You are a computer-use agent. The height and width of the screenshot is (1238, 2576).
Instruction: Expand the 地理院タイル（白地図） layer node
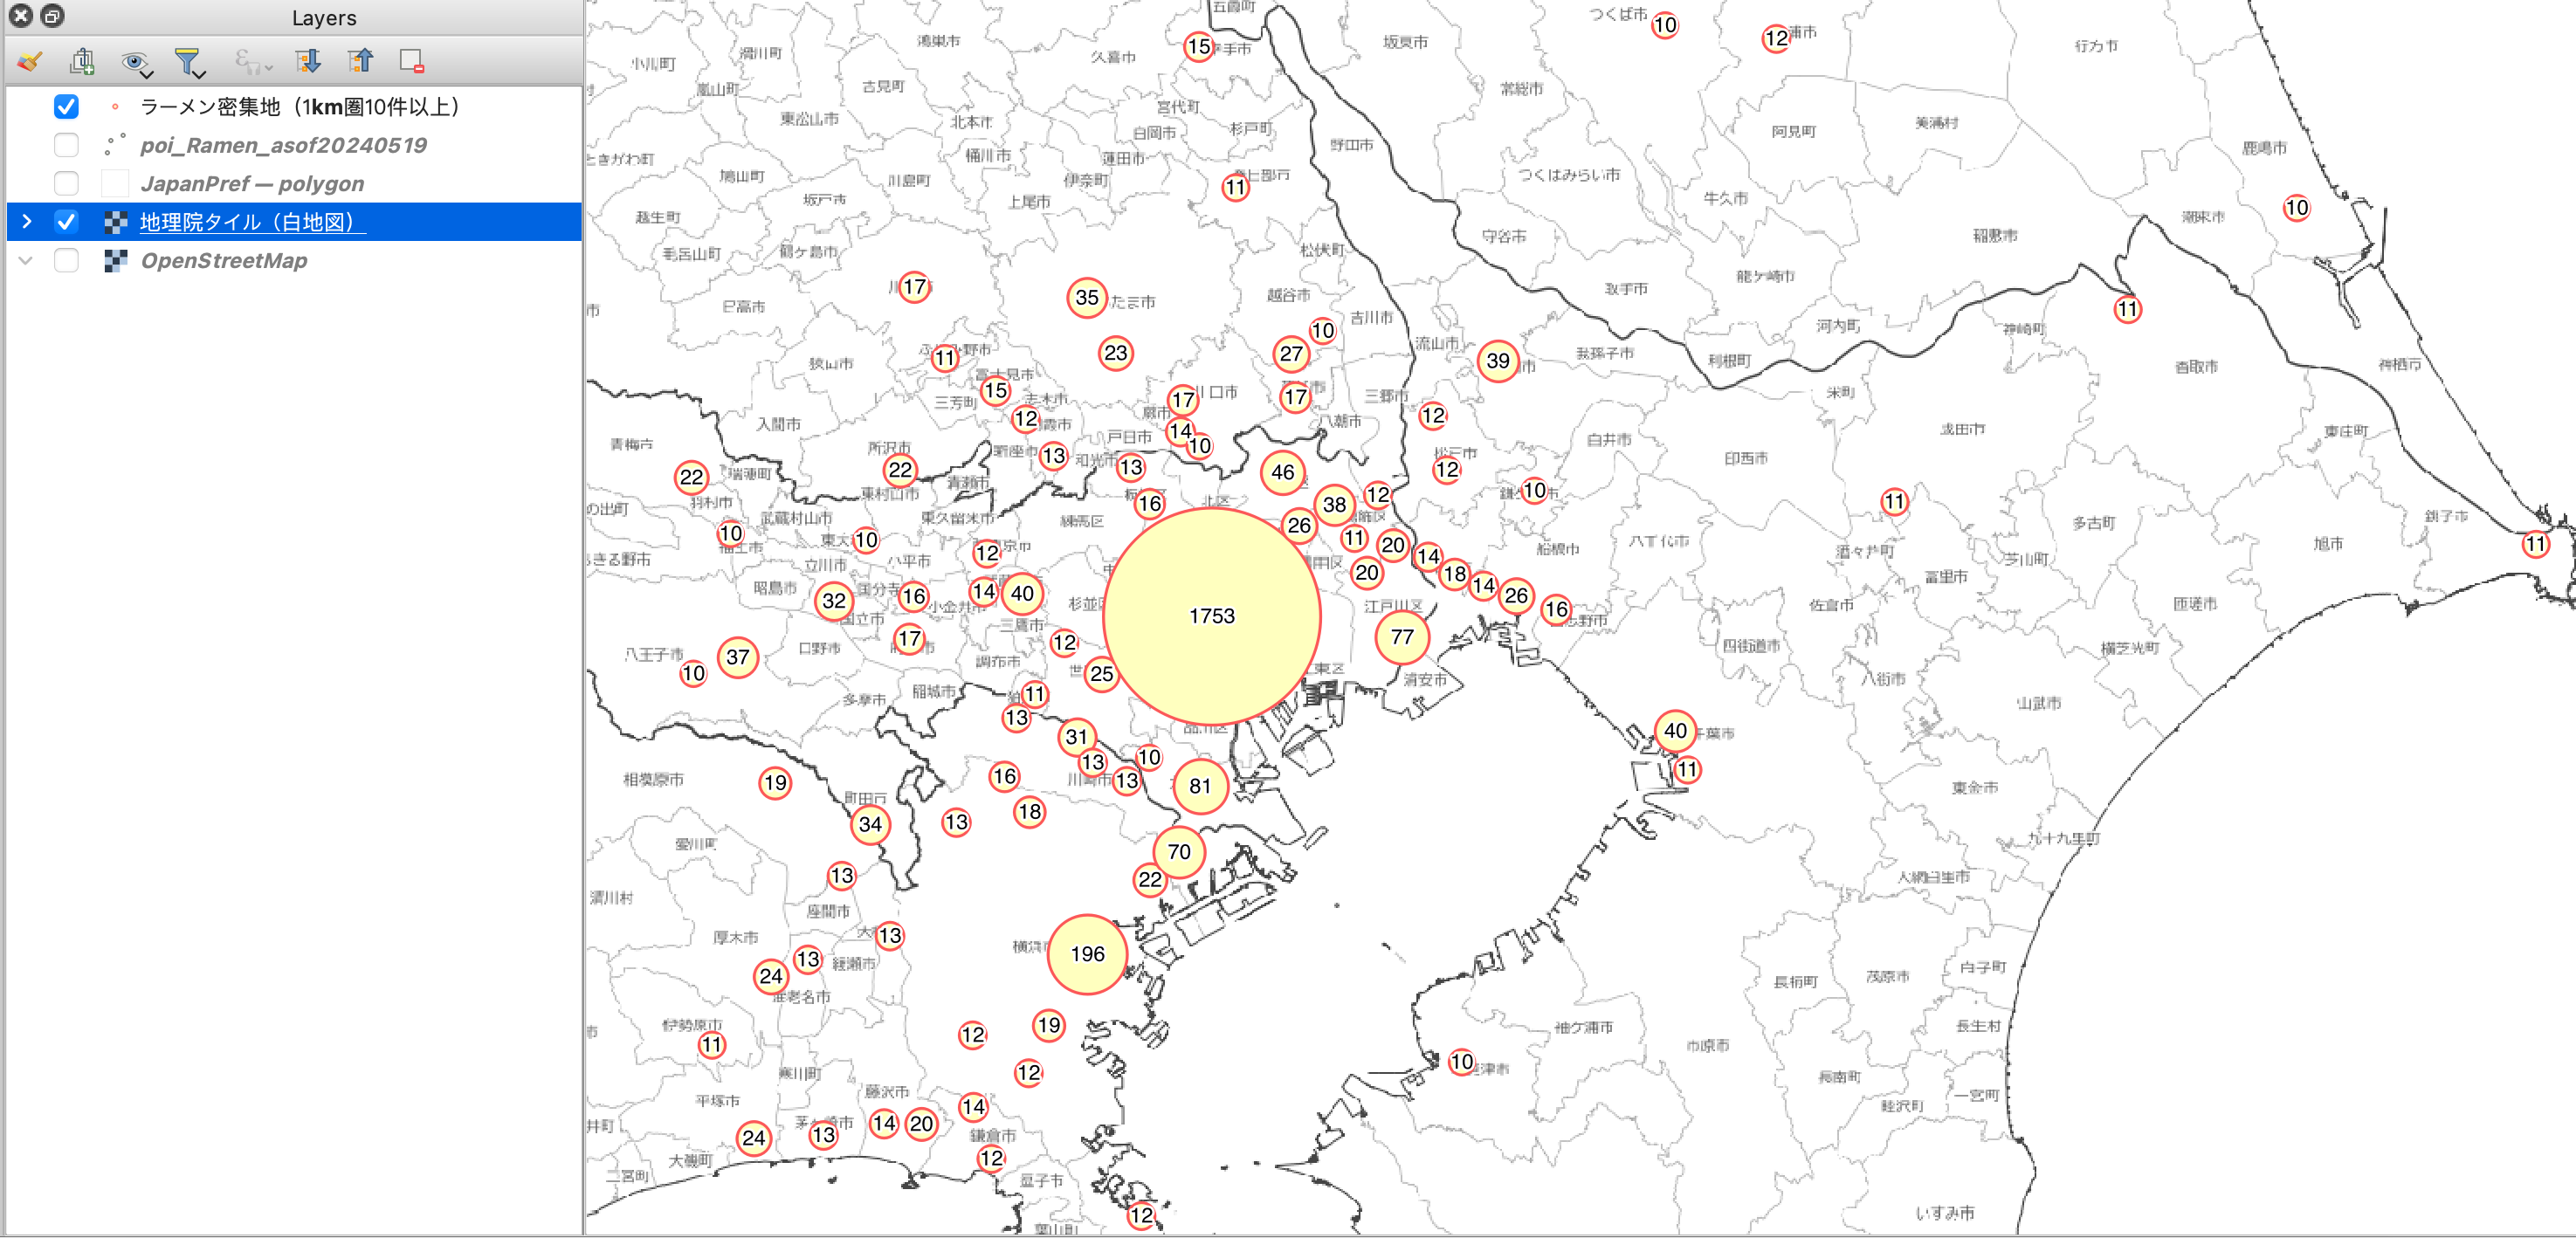26,221
